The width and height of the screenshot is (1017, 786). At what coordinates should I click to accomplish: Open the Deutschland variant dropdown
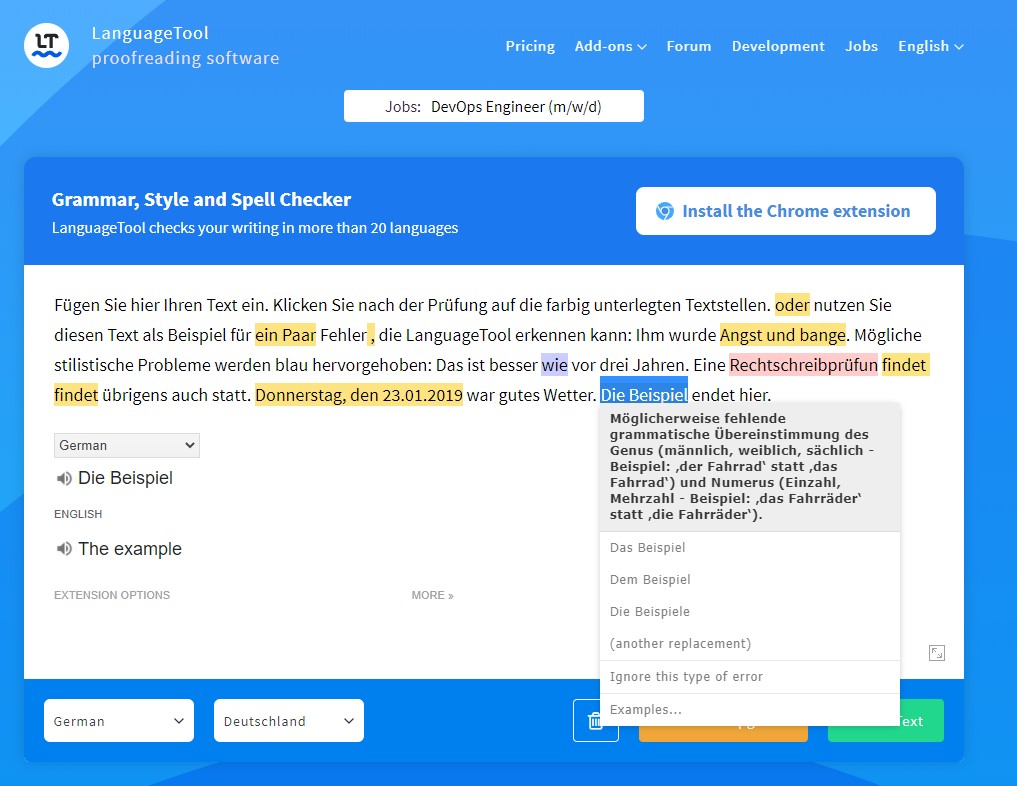pyautogui.click(x=289, y=720)
